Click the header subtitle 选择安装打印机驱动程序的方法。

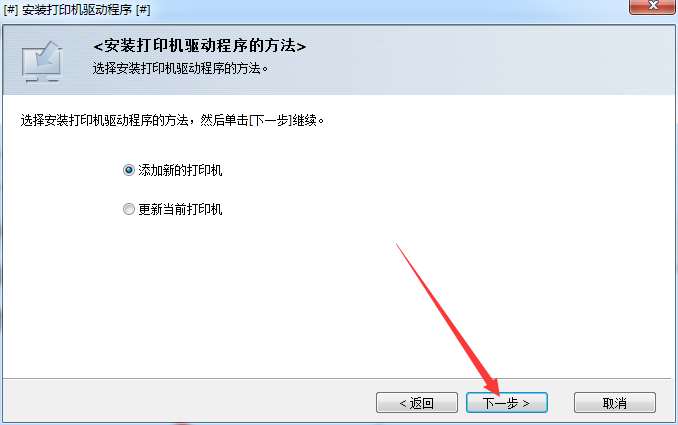coord(180,68)
